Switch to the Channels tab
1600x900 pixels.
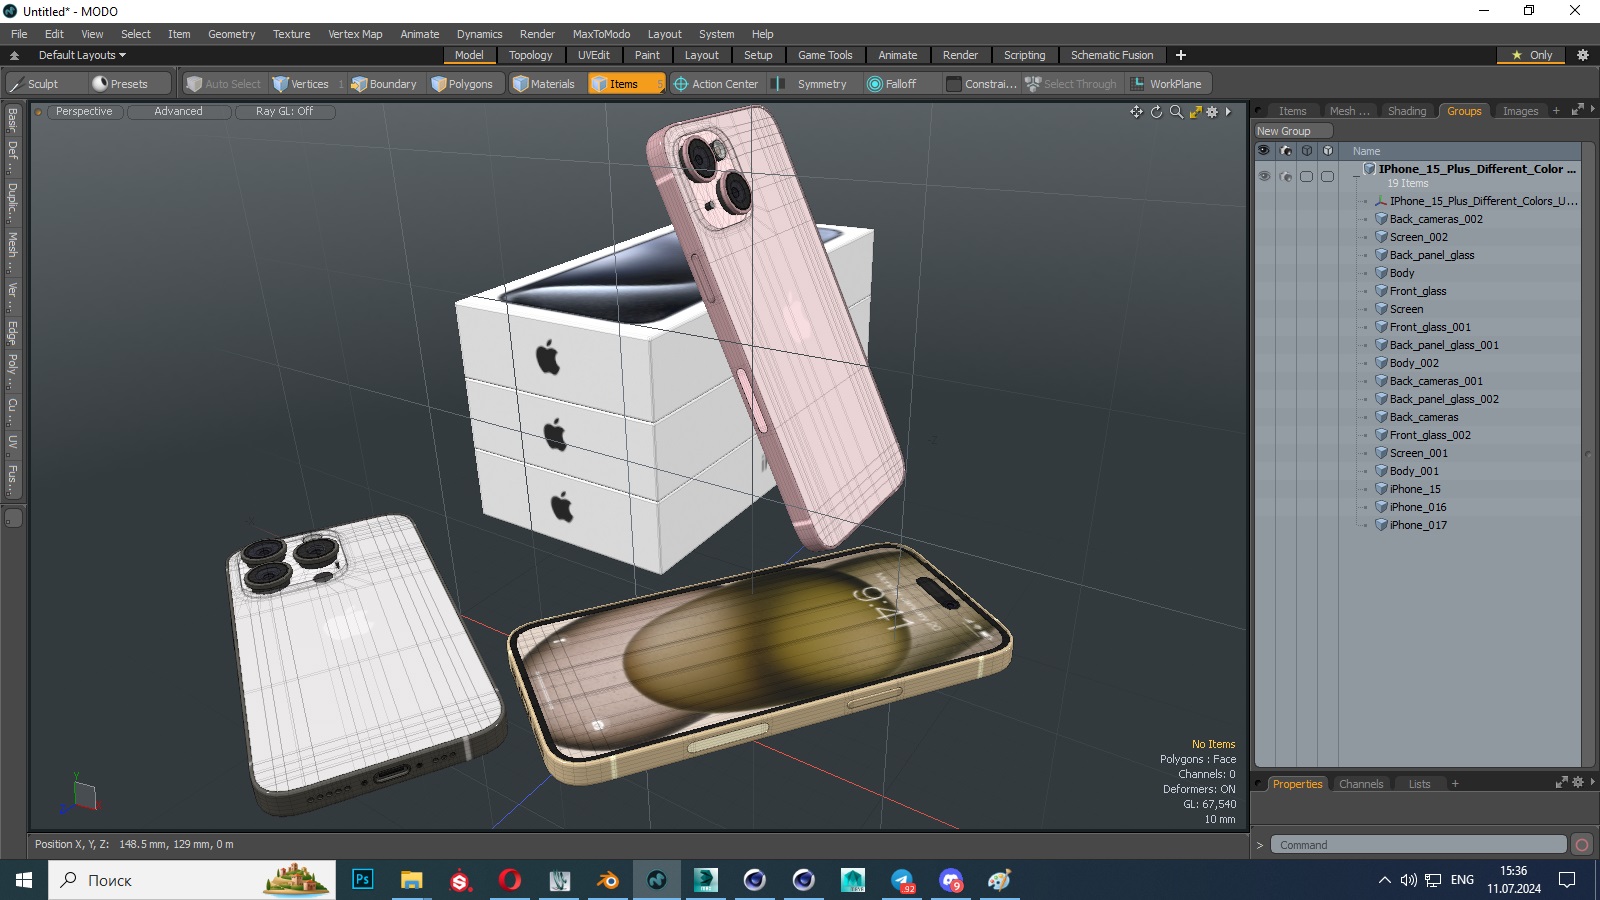1361,784
